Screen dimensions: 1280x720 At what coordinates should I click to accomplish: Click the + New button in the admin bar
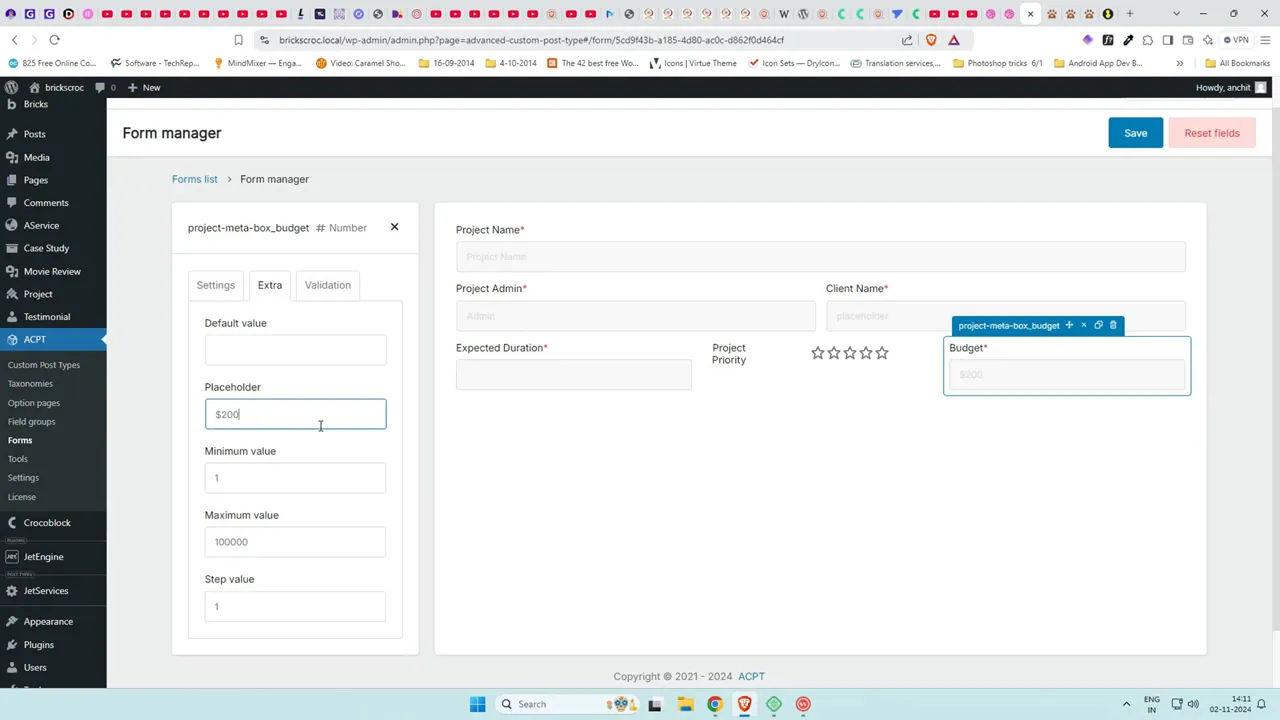tap(145, 87)
